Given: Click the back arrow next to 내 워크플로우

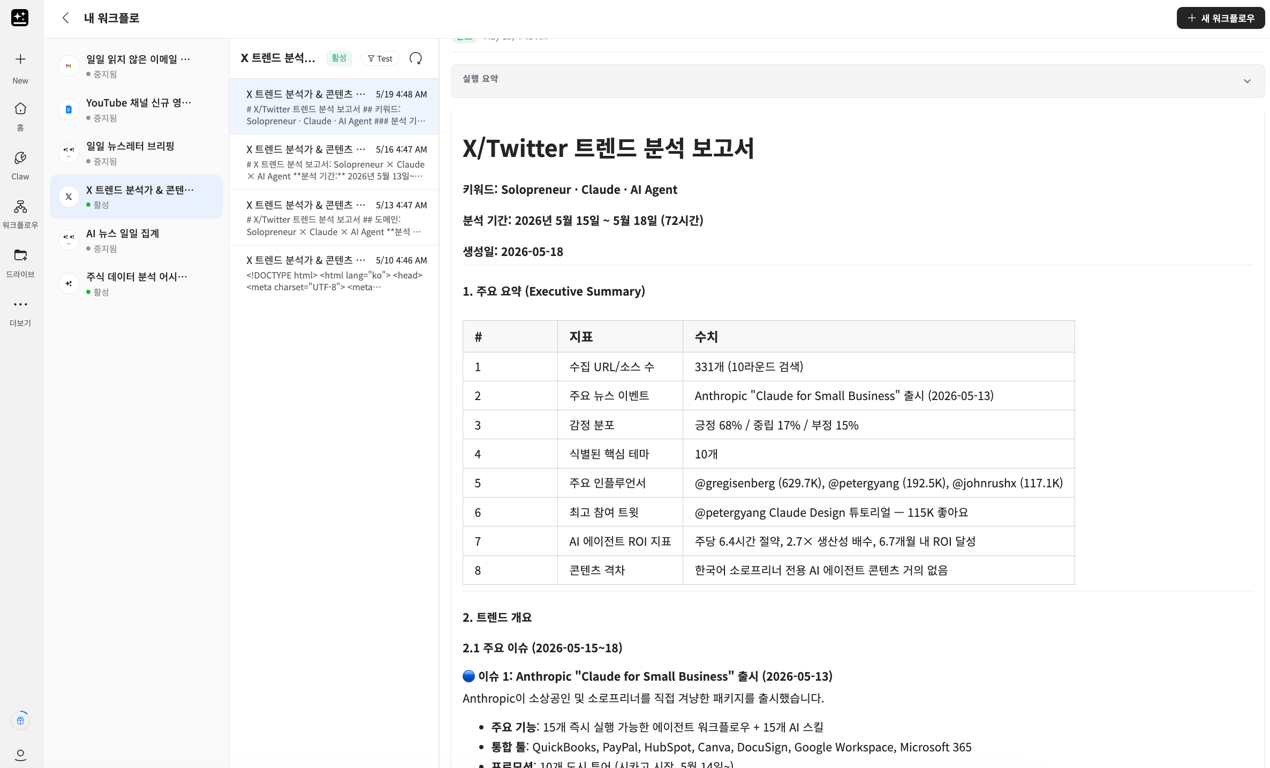Looking at the screenshot, I should coord(66,18).
